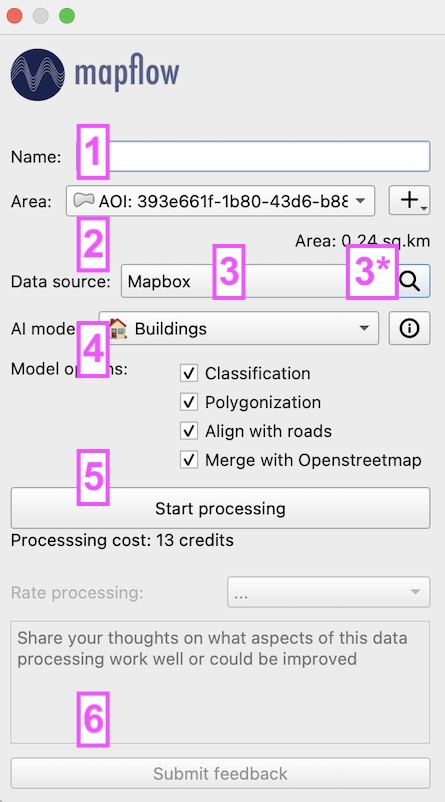
Task: Disable Align with roads
Action: (189, 432)
